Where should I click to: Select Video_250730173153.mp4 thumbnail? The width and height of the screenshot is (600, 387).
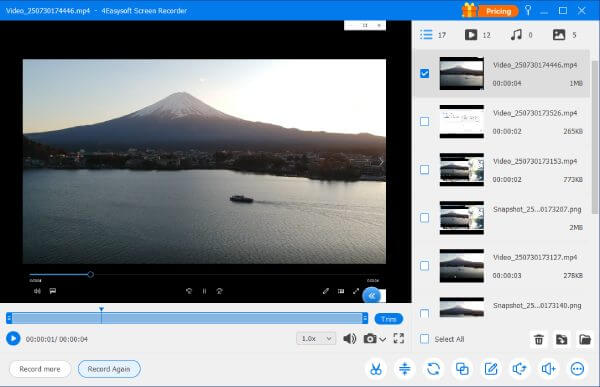point(461,170)
